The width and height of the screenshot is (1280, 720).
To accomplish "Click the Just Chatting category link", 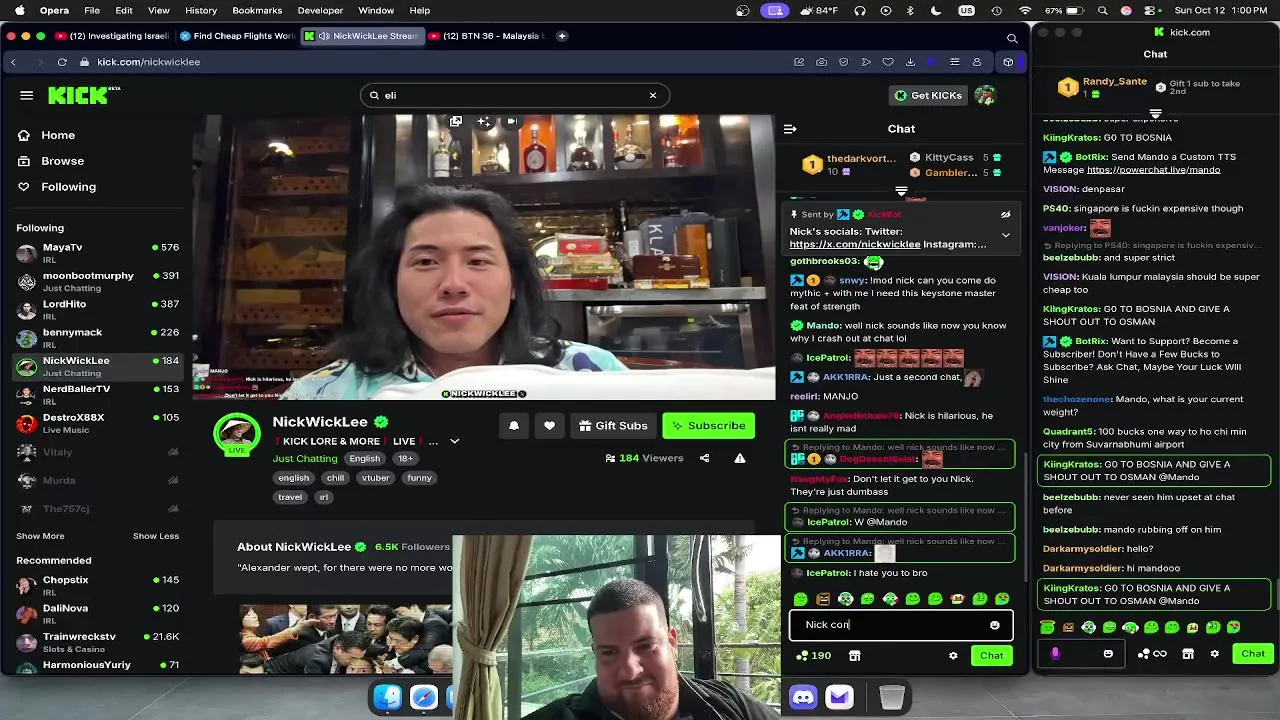I will tap(305, 458).
